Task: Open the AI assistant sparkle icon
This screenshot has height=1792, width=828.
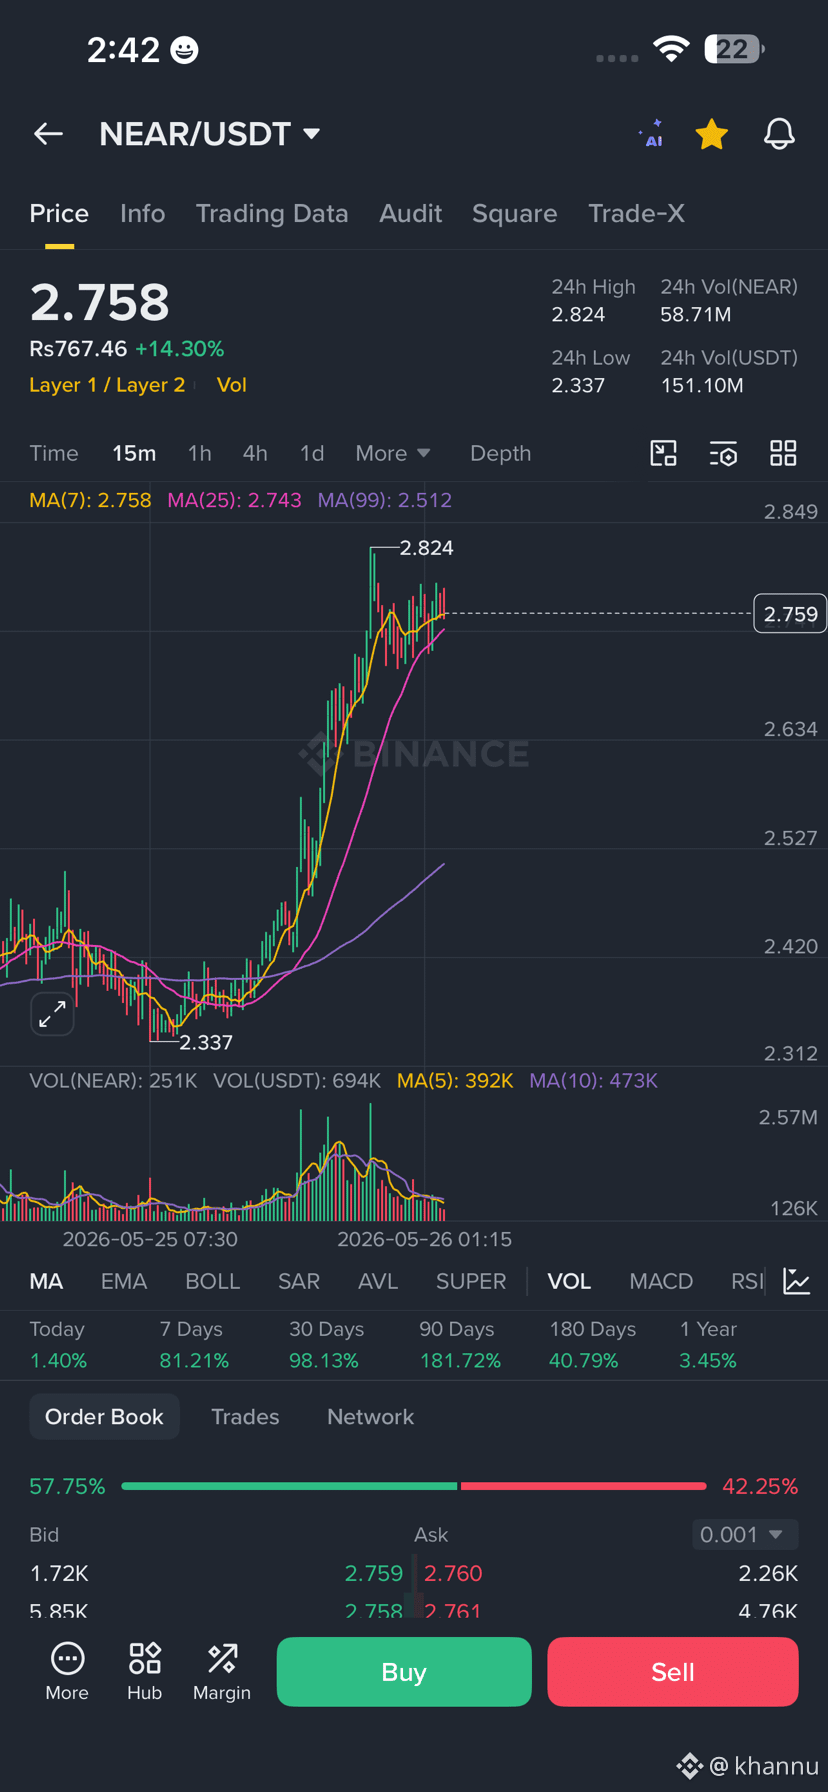Action: click(x=651, y=133)
